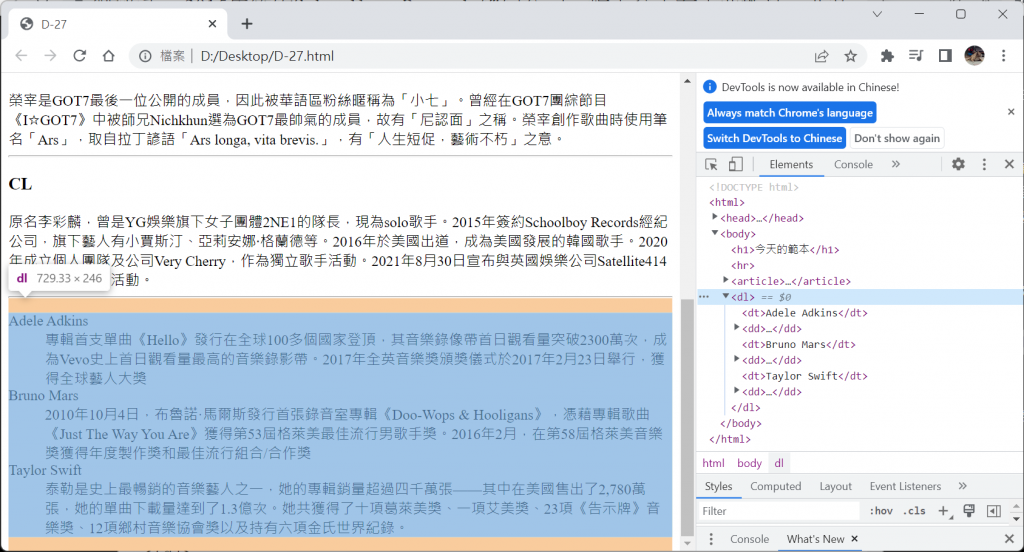Open the Event Listeners tab
This screenshot has height=552, width=1024.
905,486
